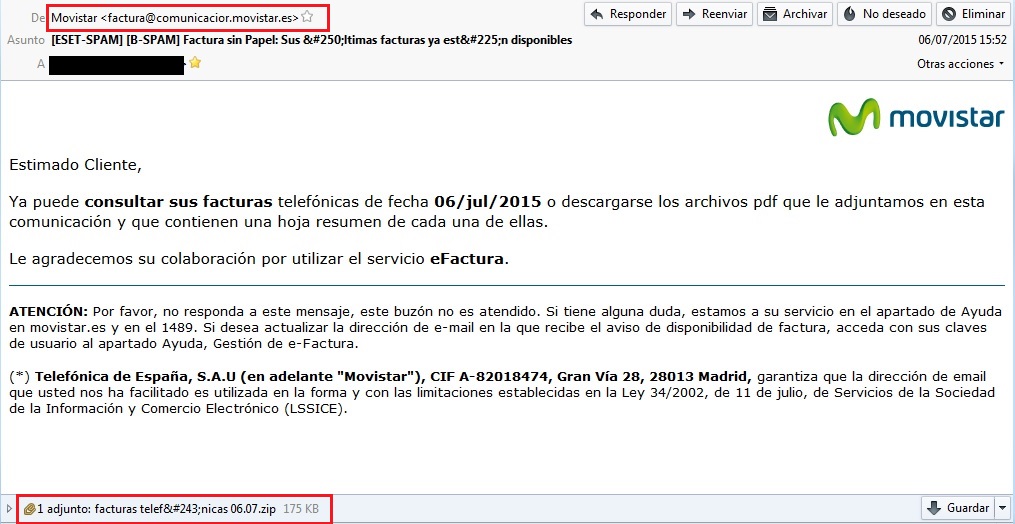Click the Responder reply button
This screenshot has width=1015, height=524.
coord(627,14)
